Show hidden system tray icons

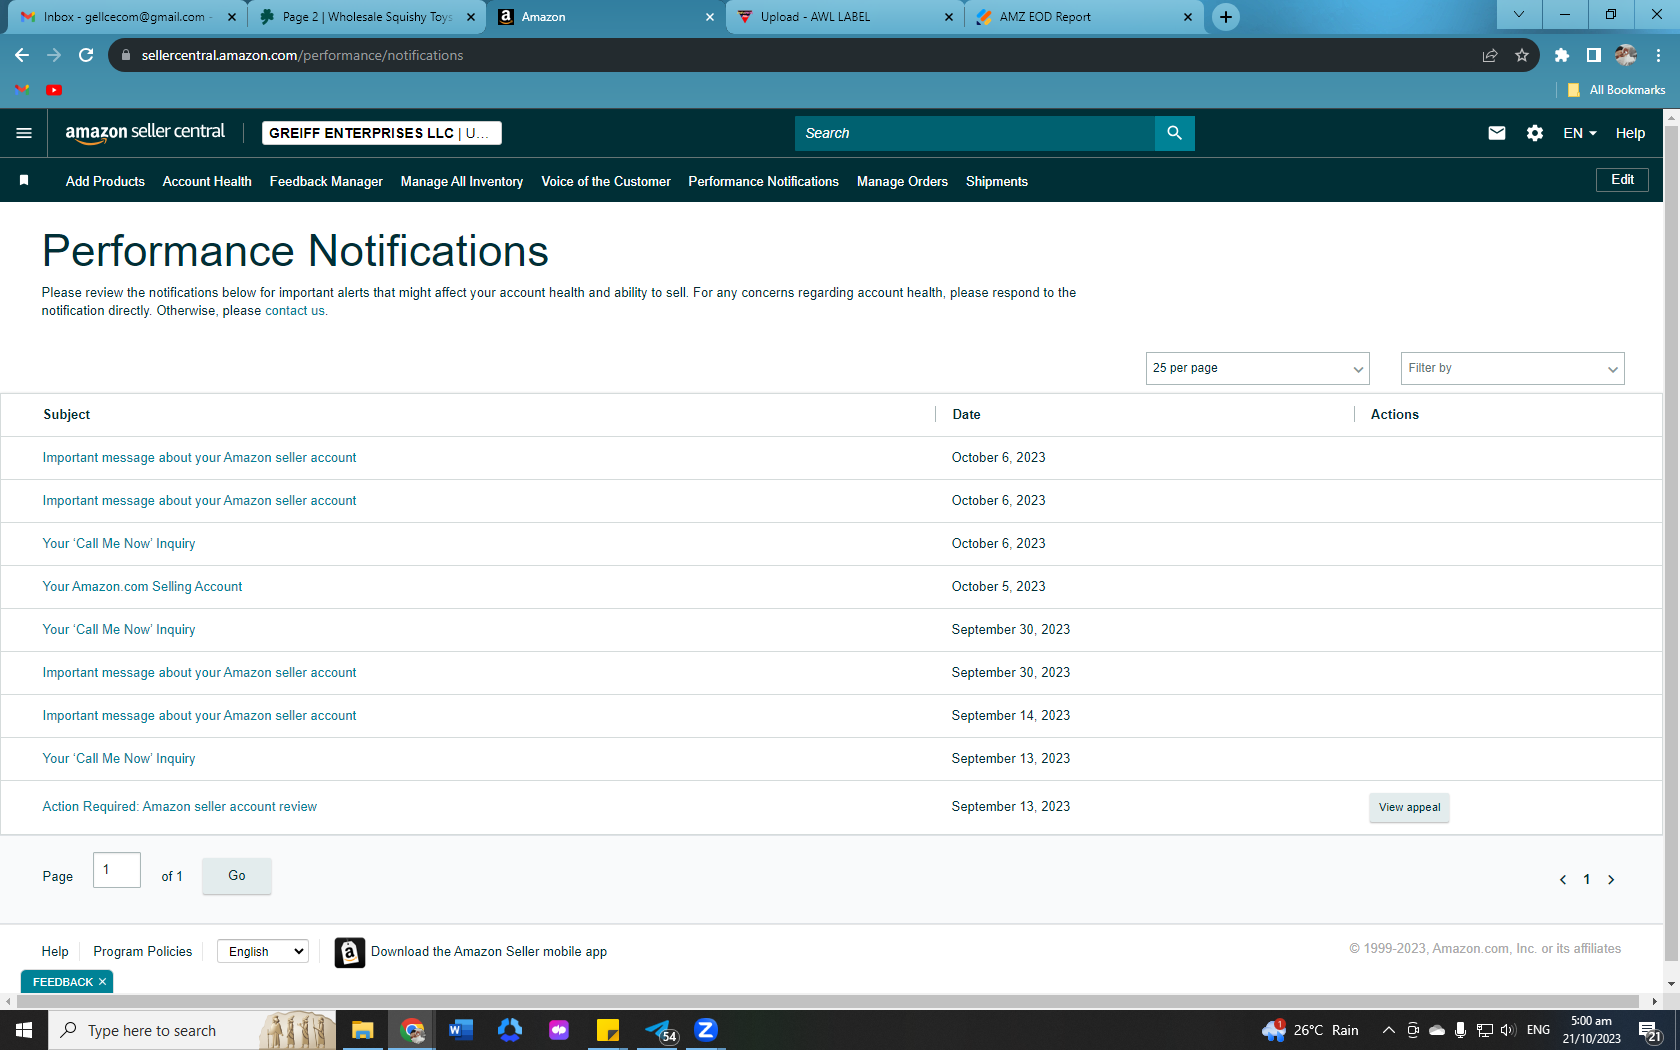click(1388, 1030)
